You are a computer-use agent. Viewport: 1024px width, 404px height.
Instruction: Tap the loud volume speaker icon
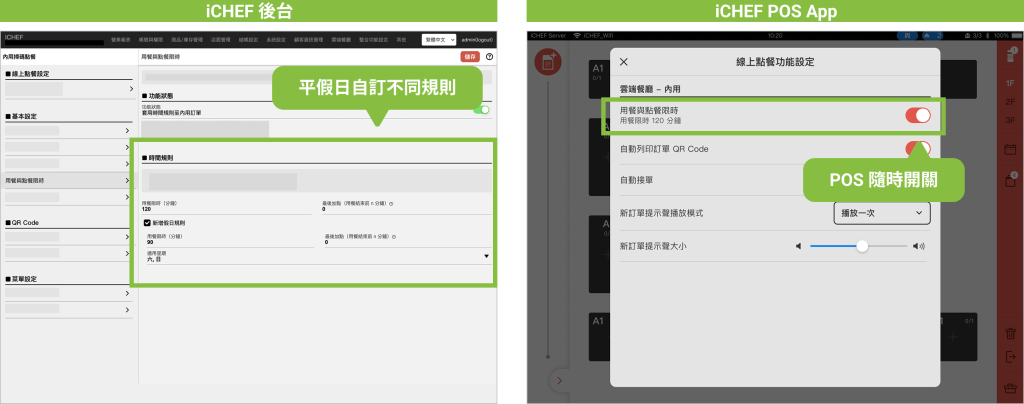tap(921, 246)
